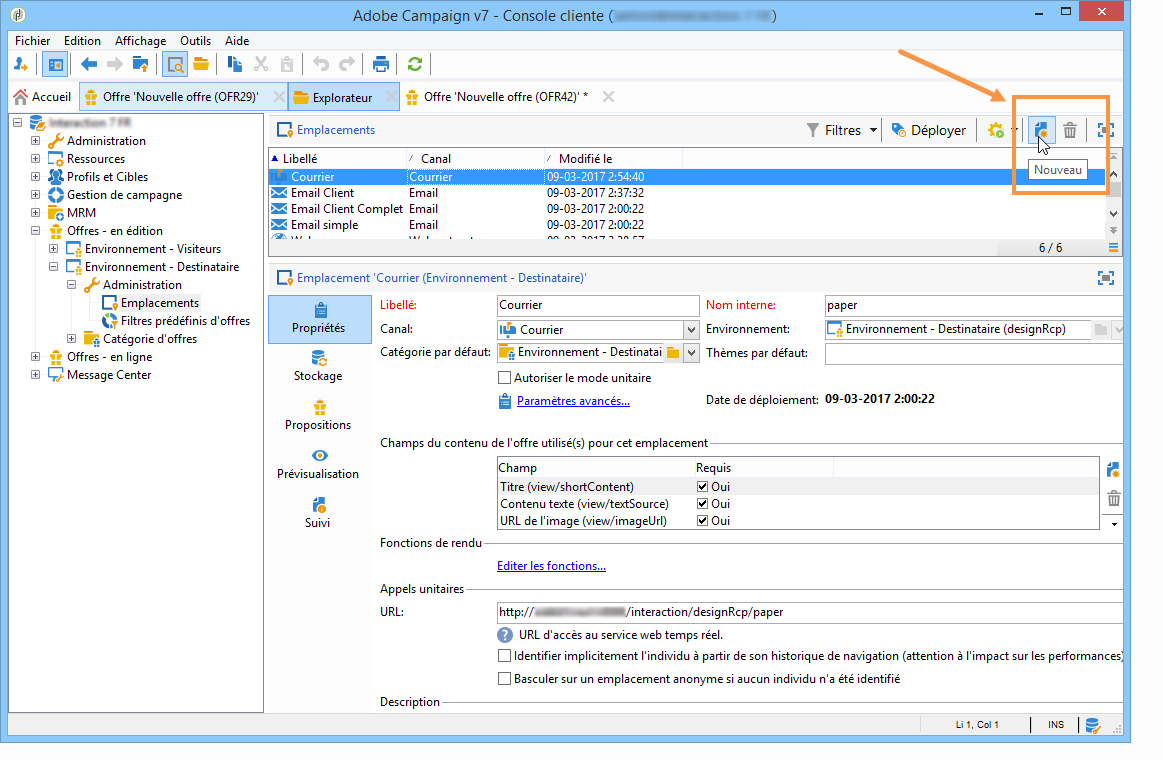Click add field icon beside Champ table

point(1113,470)
